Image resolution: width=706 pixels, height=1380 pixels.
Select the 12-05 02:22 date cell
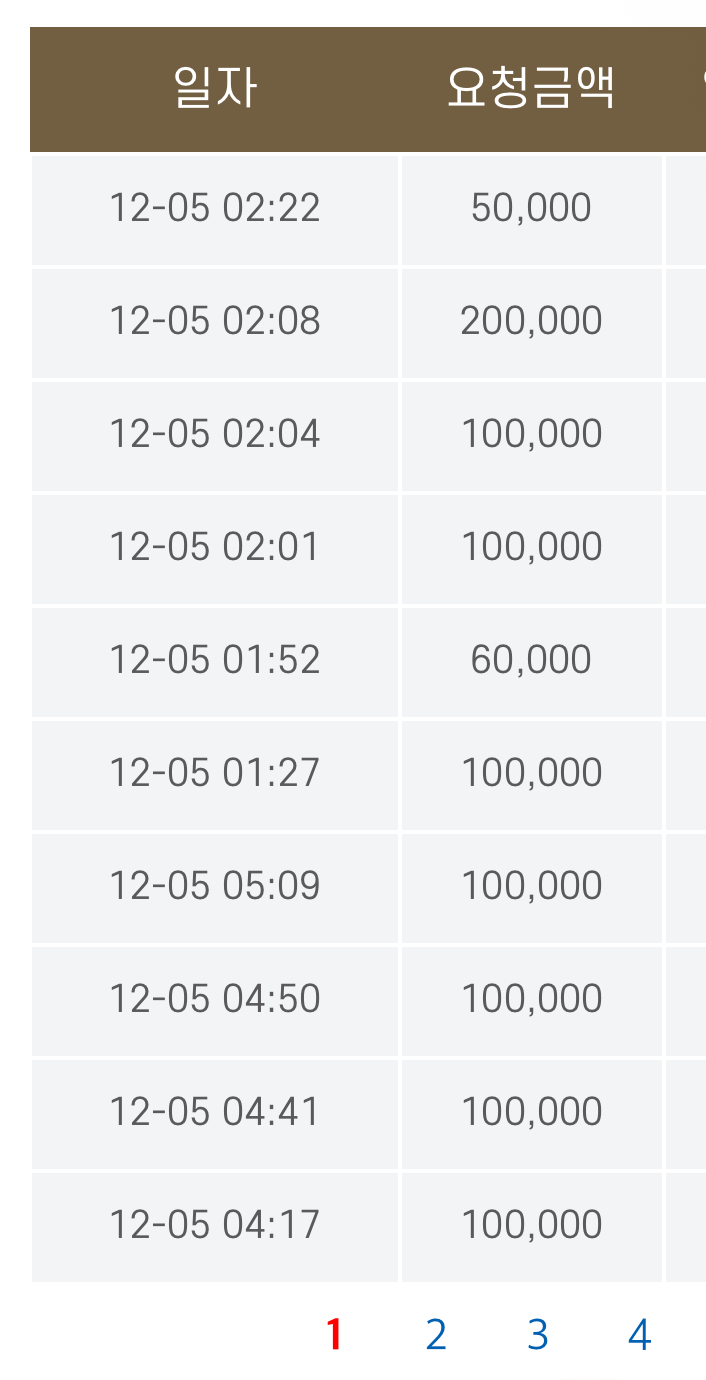click(215, 208)
